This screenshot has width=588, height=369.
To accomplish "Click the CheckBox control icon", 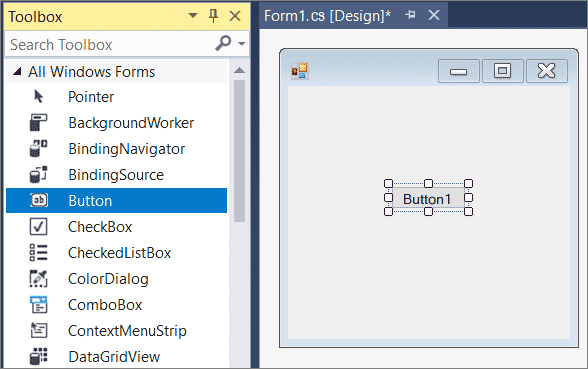I will (38, 226).
